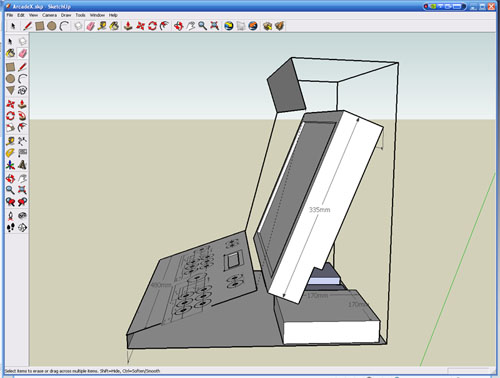Pick the yellow Protractor tool
Image resolution: width=500 pixels, height=378 pixels.
[10, 153]
